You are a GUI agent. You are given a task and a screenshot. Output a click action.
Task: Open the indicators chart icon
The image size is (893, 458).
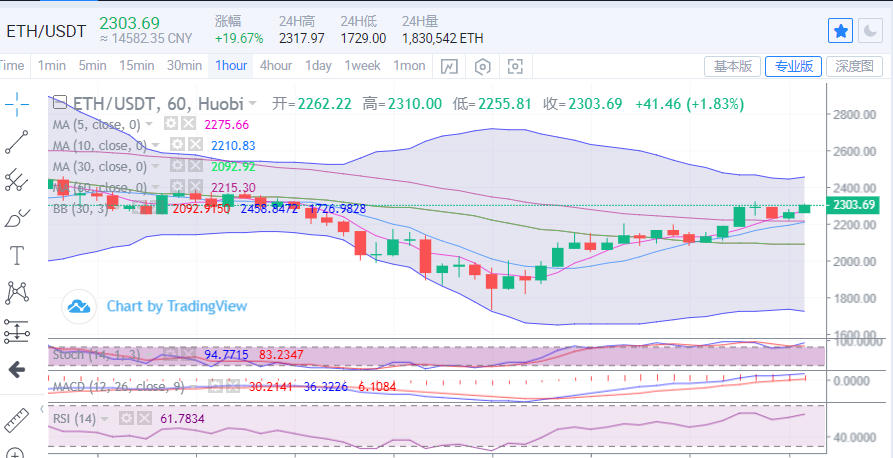[x=449, y=66]
